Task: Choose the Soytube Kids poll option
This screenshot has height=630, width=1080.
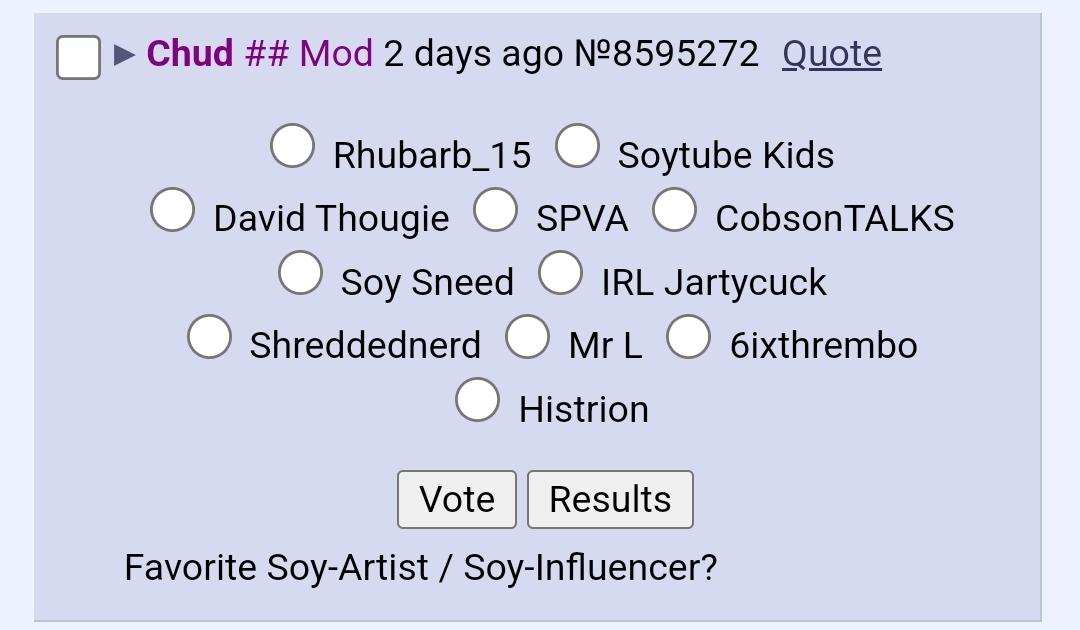Action: coord(577,146)
